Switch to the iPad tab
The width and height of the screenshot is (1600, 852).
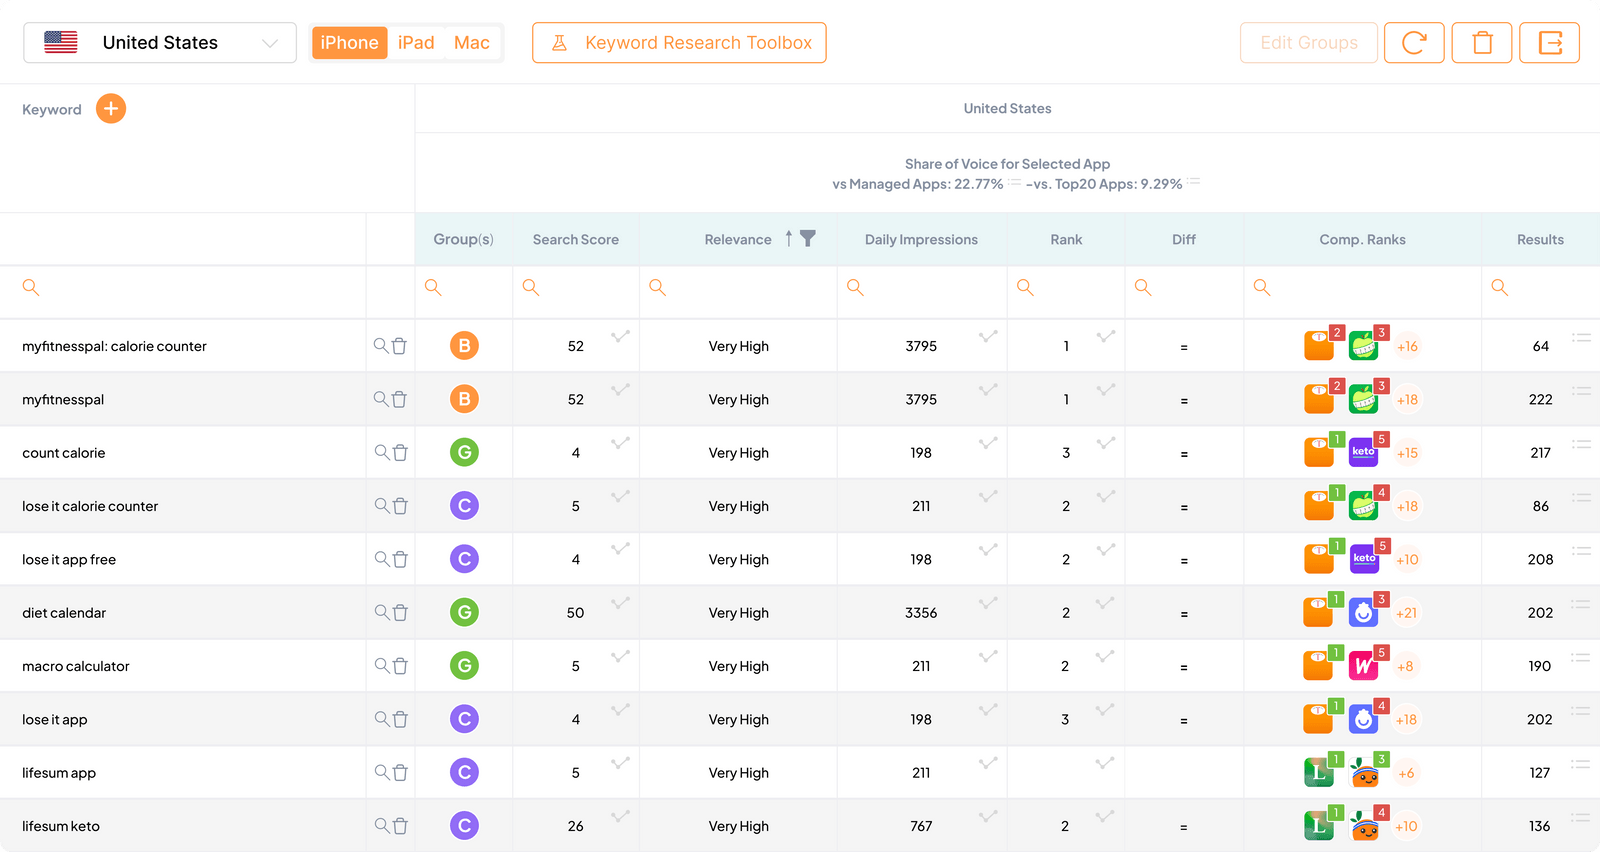coord(416,43)
